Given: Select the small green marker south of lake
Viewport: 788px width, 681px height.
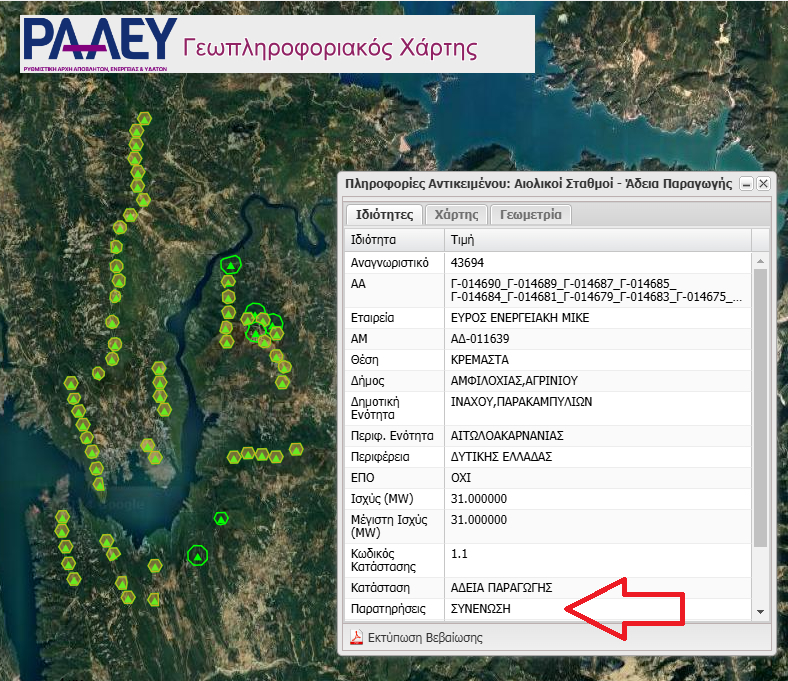Looking at the screenshot, I should pyautogui.click(x=221, y=518).
